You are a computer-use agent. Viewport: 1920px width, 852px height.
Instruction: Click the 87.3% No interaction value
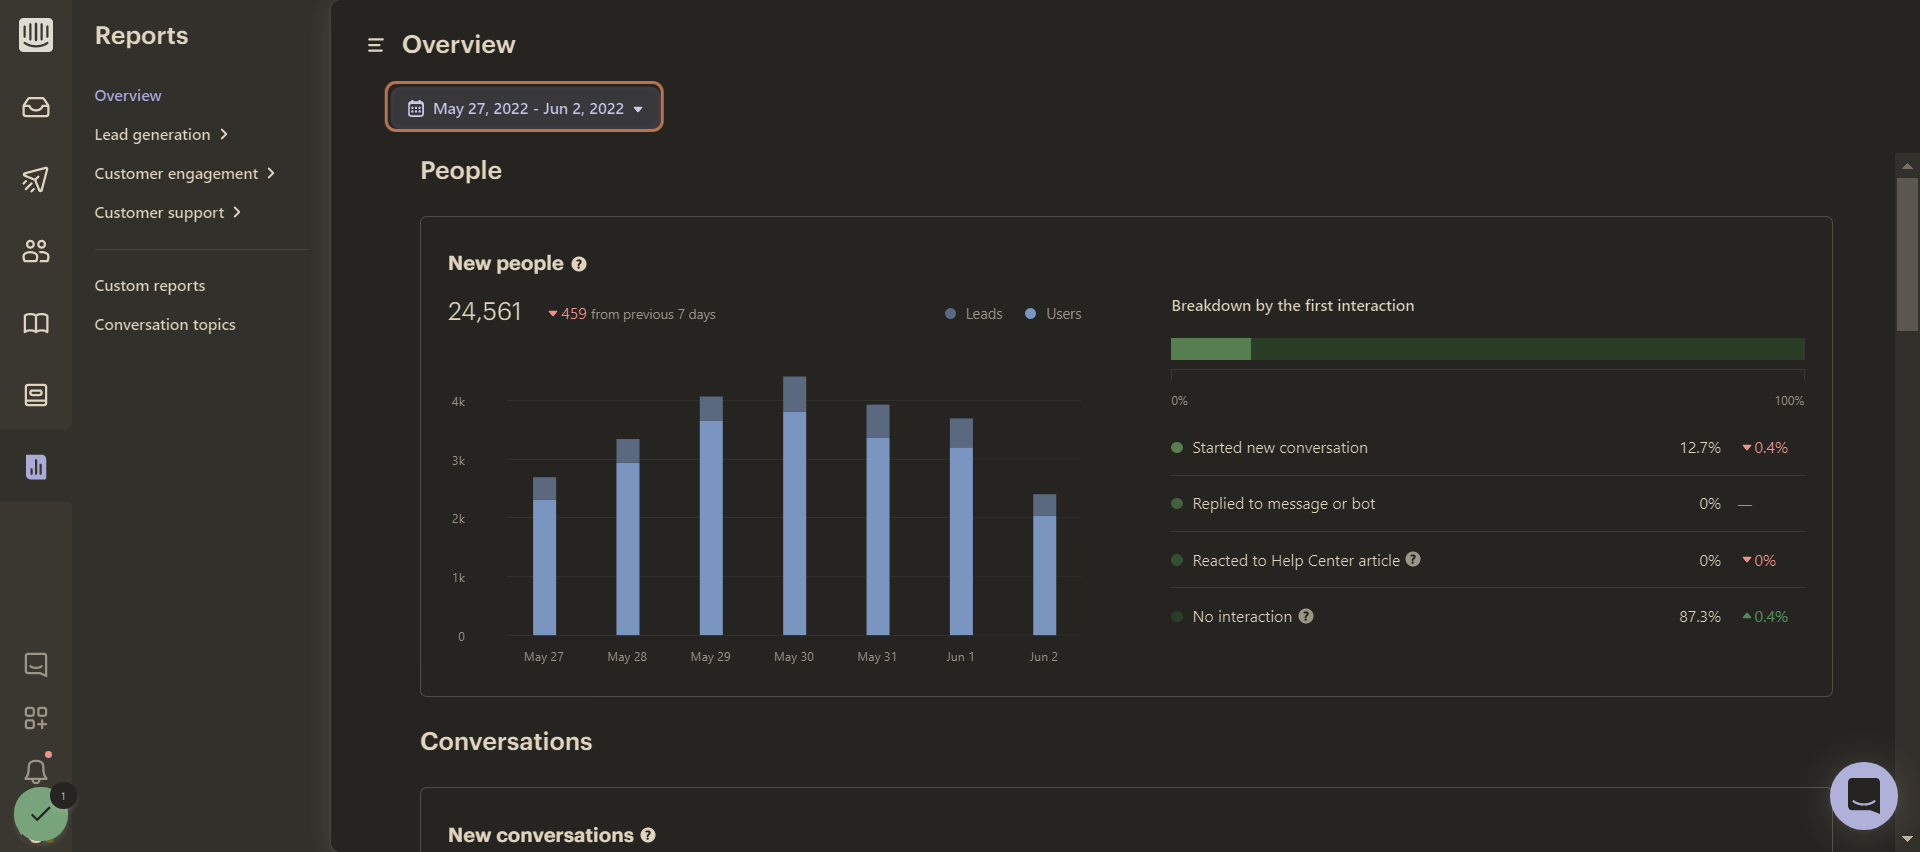[x=1700, y=616]
